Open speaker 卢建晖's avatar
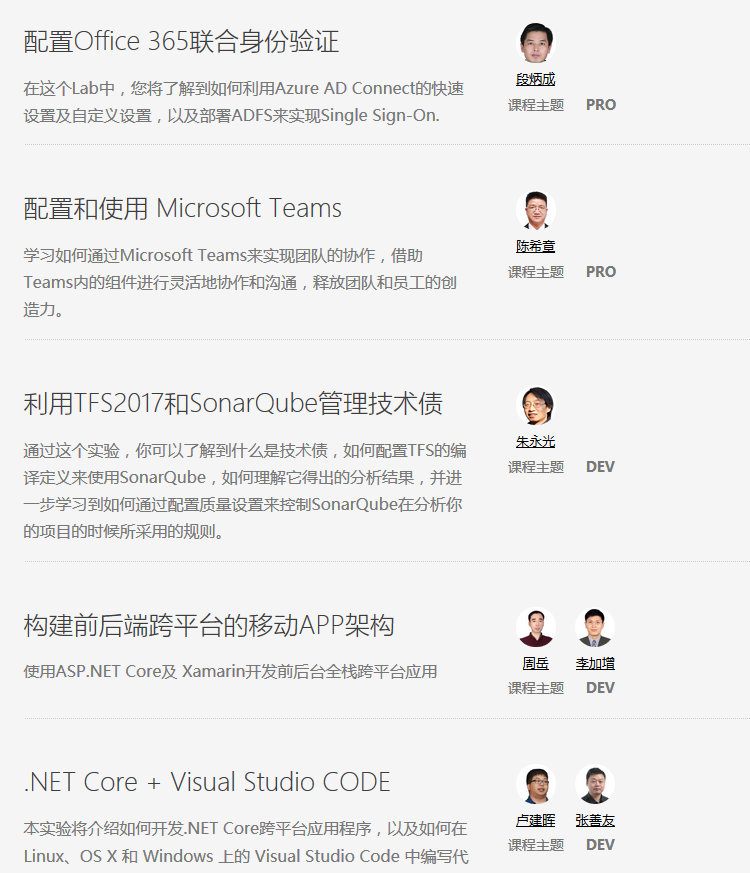This screenshot has width=750, height=873. pos(536,784)
